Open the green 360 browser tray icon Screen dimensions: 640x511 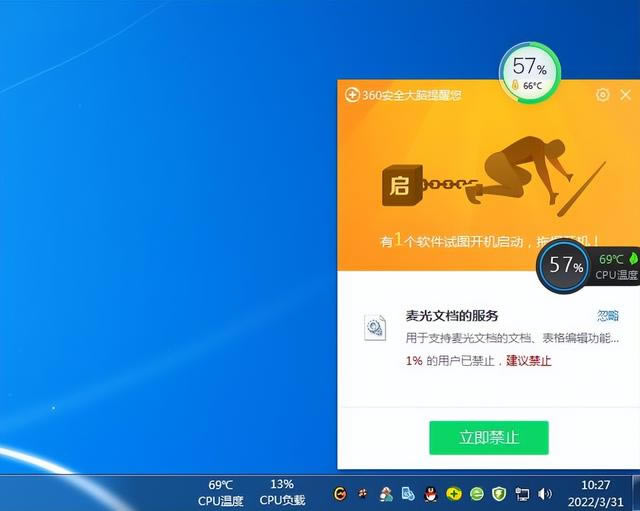[x=476, y=494]
